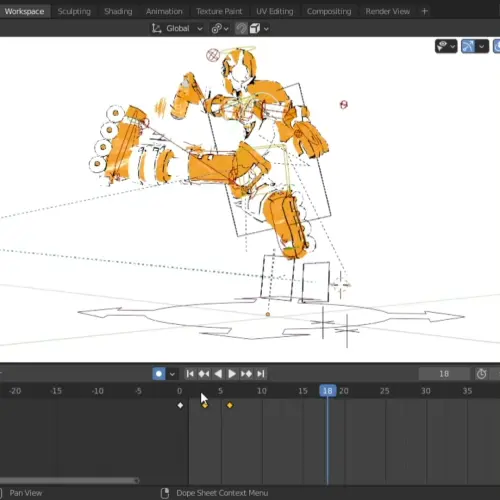The width and height of the screenshot is (500, 500).
Task: Jump to the start frame
Action: tap(190, 374)
